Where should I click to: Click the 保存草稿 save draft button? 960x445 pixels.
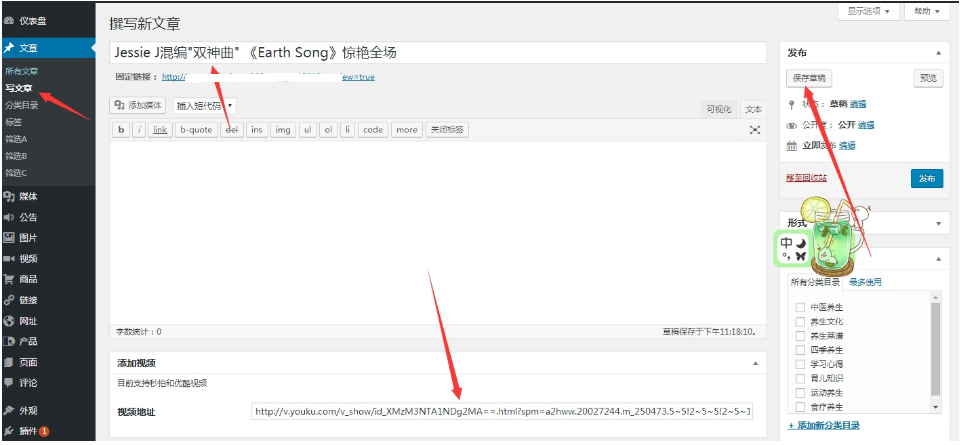[809, 78]
